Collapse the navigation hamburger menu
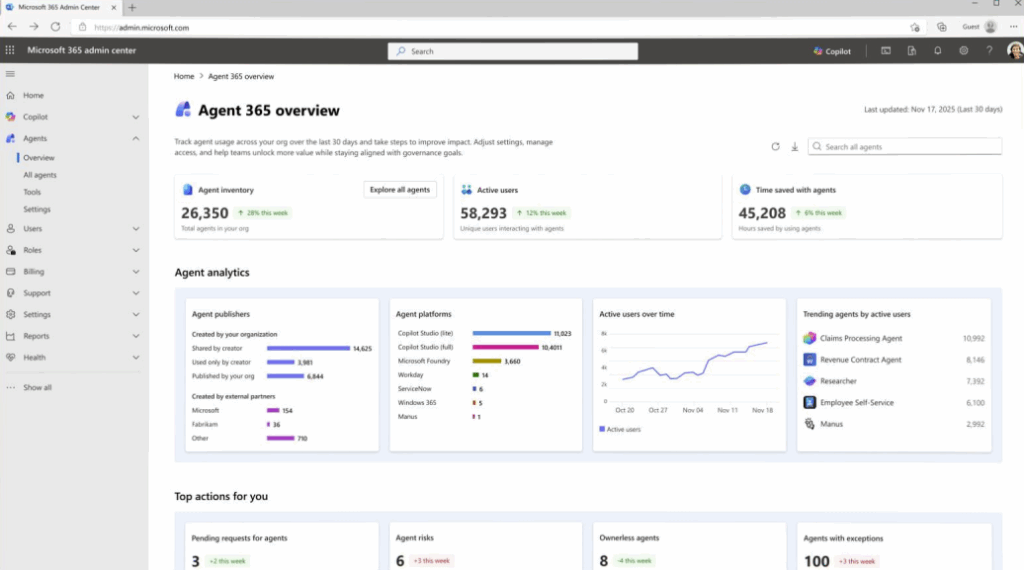 tap(11, 74)
